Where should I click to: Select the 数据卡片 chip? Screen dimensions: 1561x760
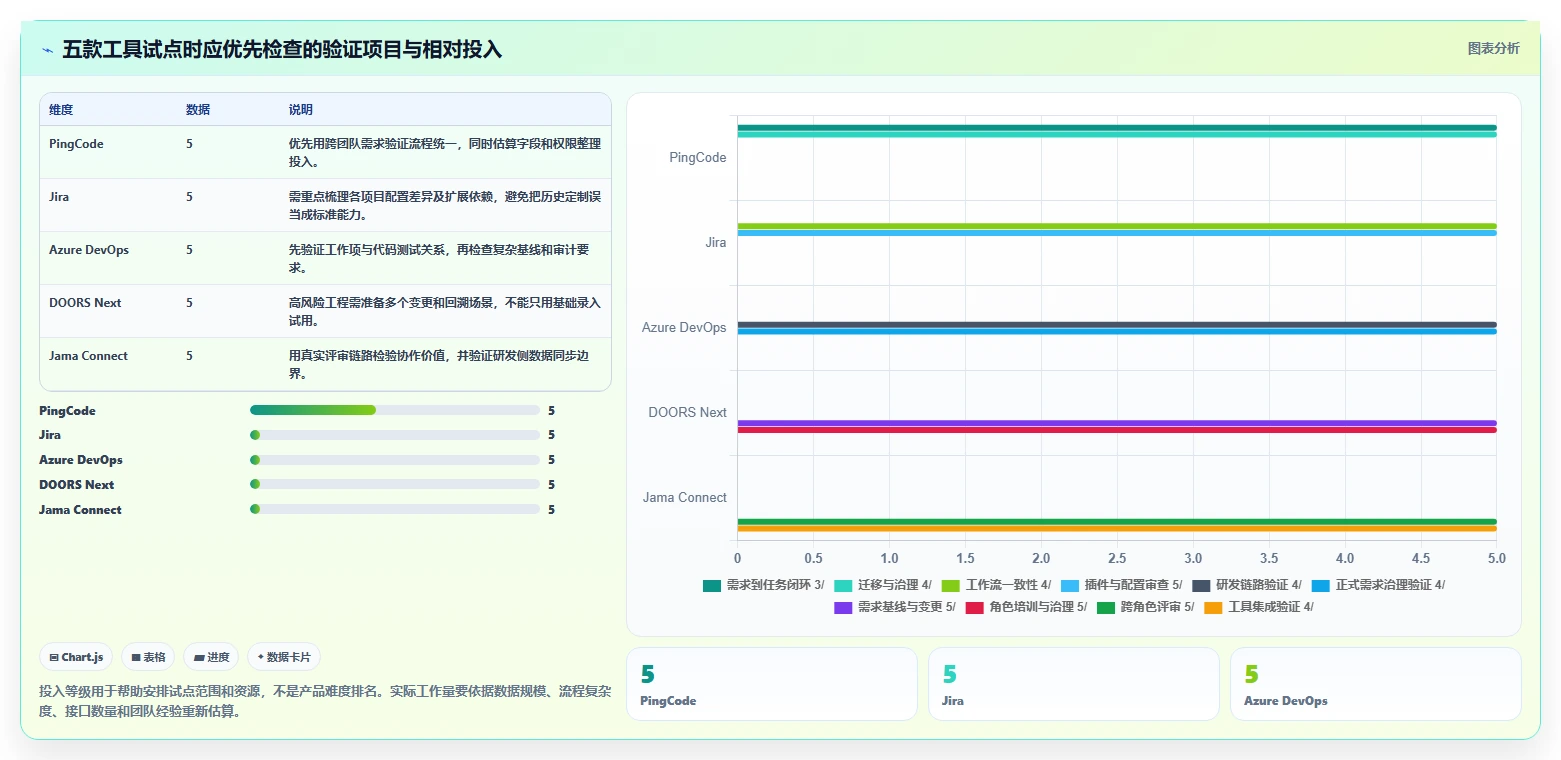[x=284, y=657]
